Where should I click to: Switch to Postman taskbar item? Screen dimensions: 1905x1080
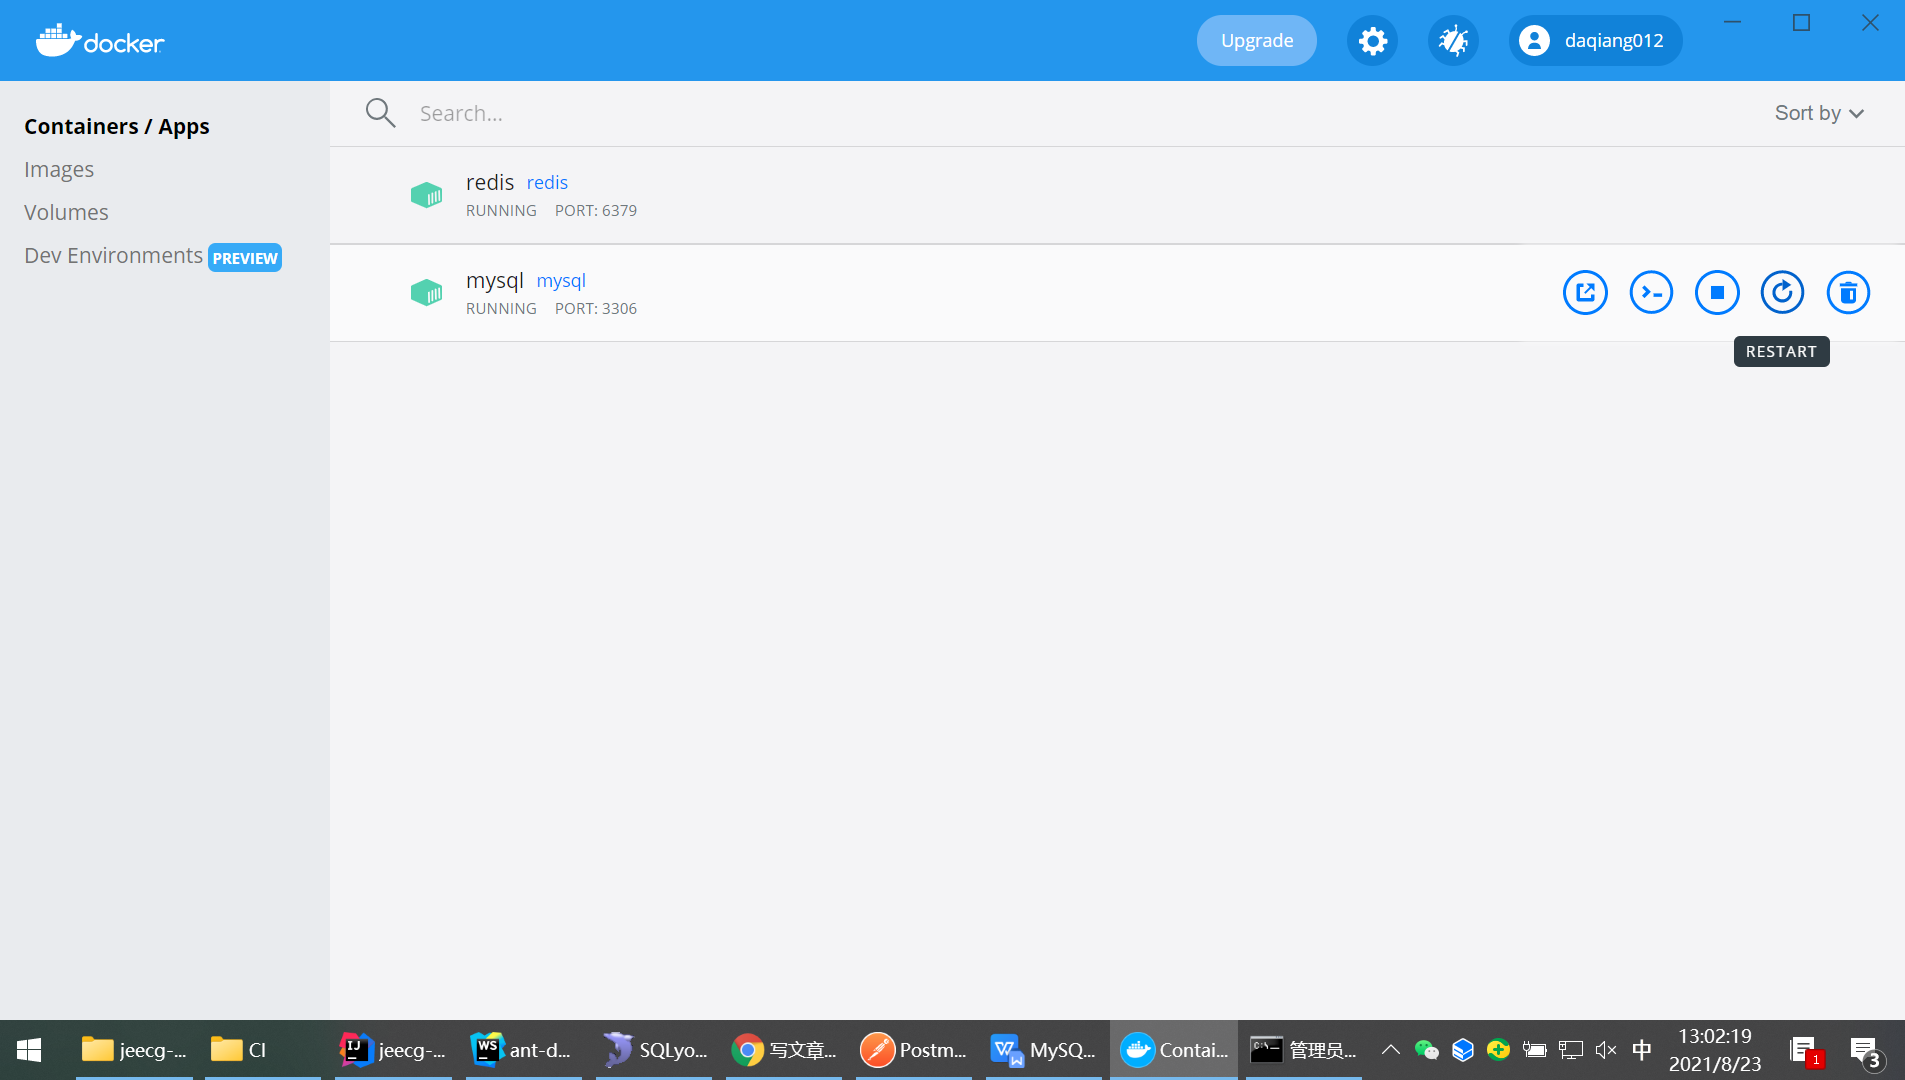click(914, 1050)
